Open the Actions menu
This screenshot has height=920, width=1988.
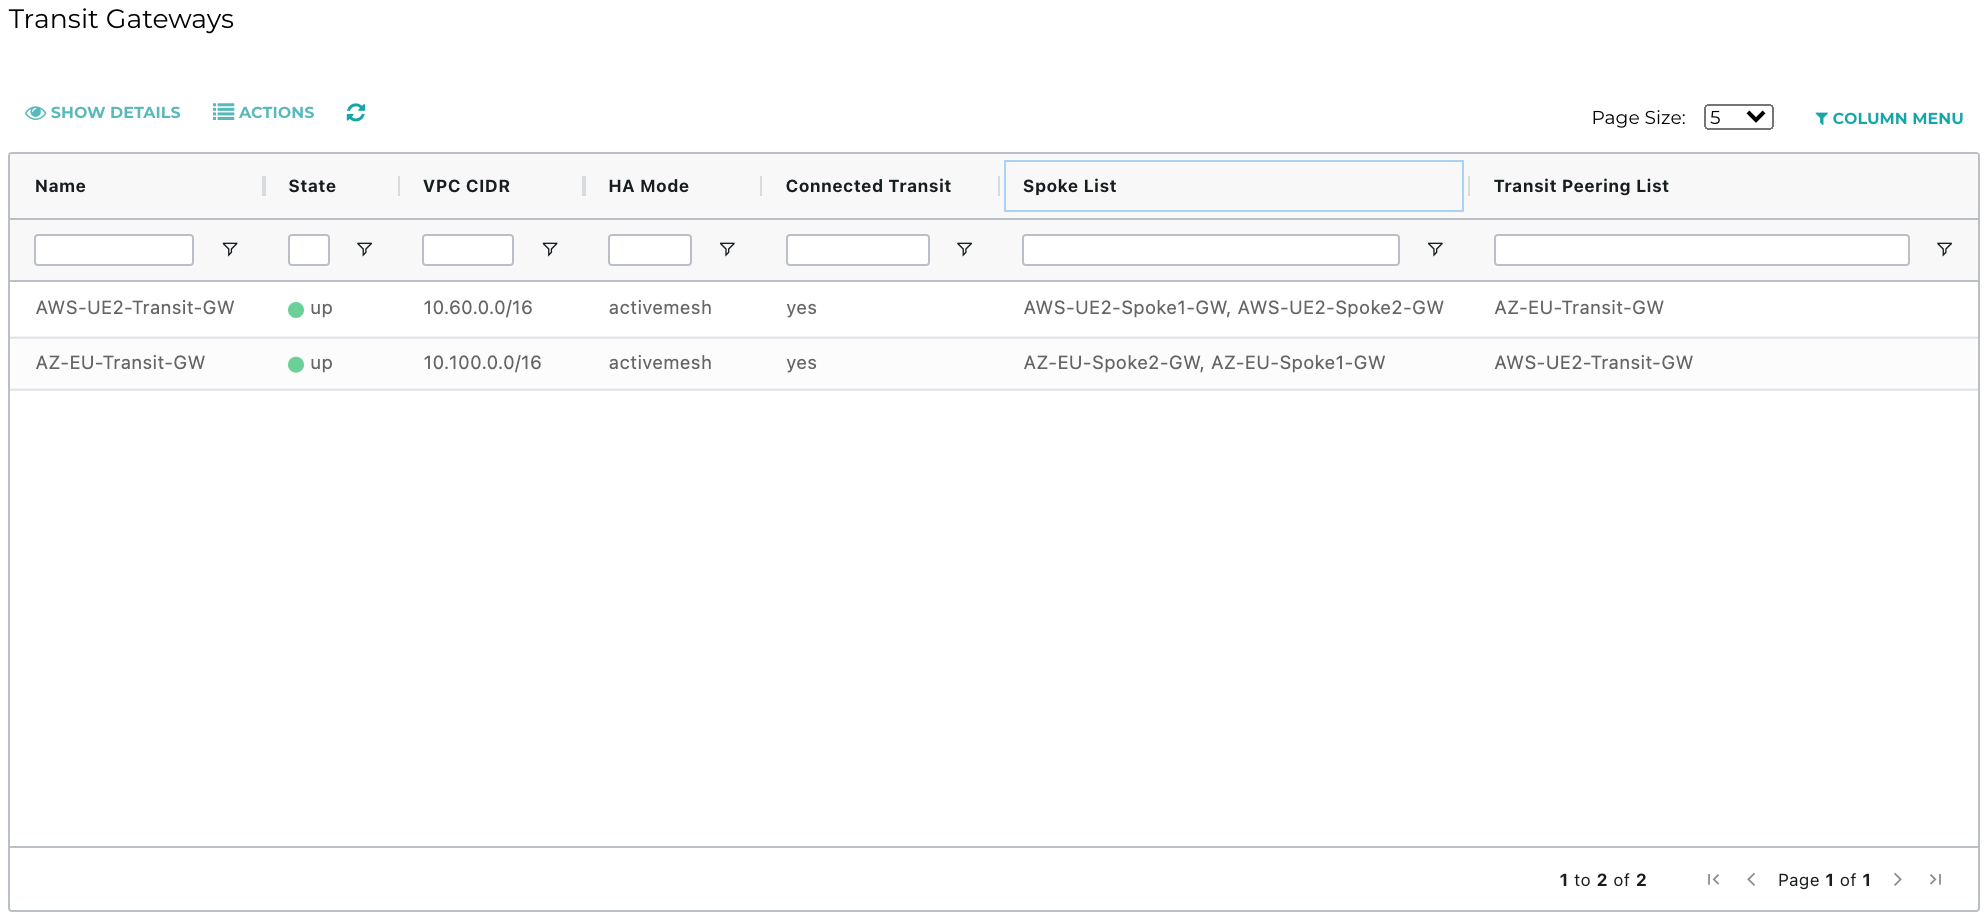coord(264,112)
